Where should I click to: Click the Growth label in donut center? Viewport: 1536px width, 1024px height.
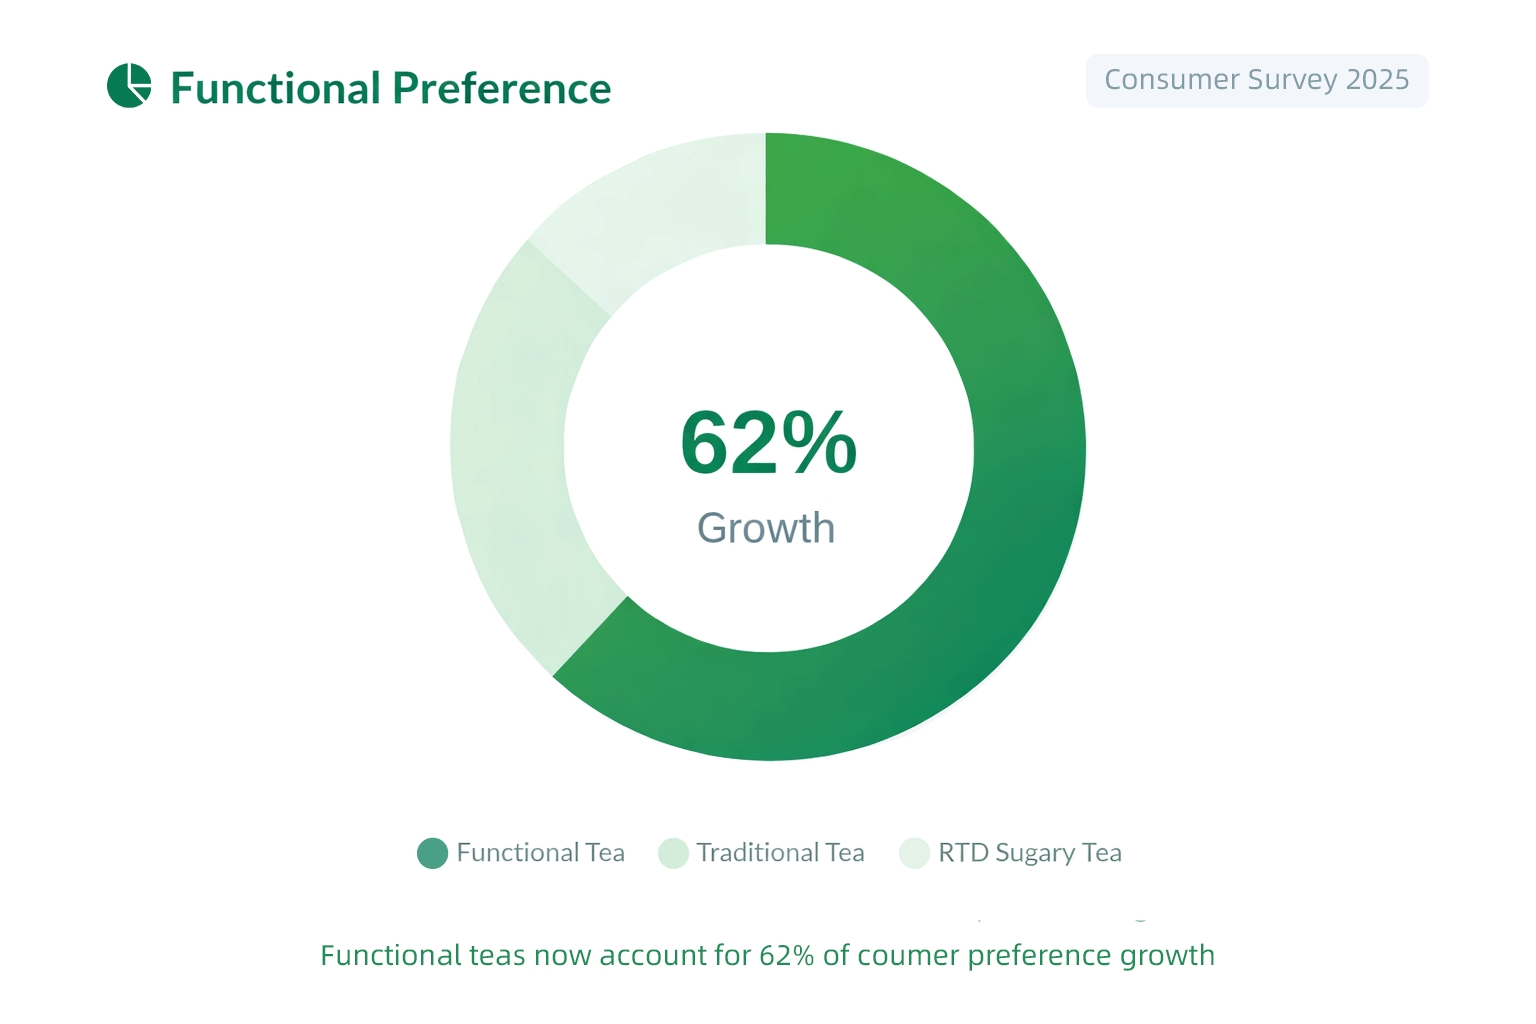coord(766,528)
